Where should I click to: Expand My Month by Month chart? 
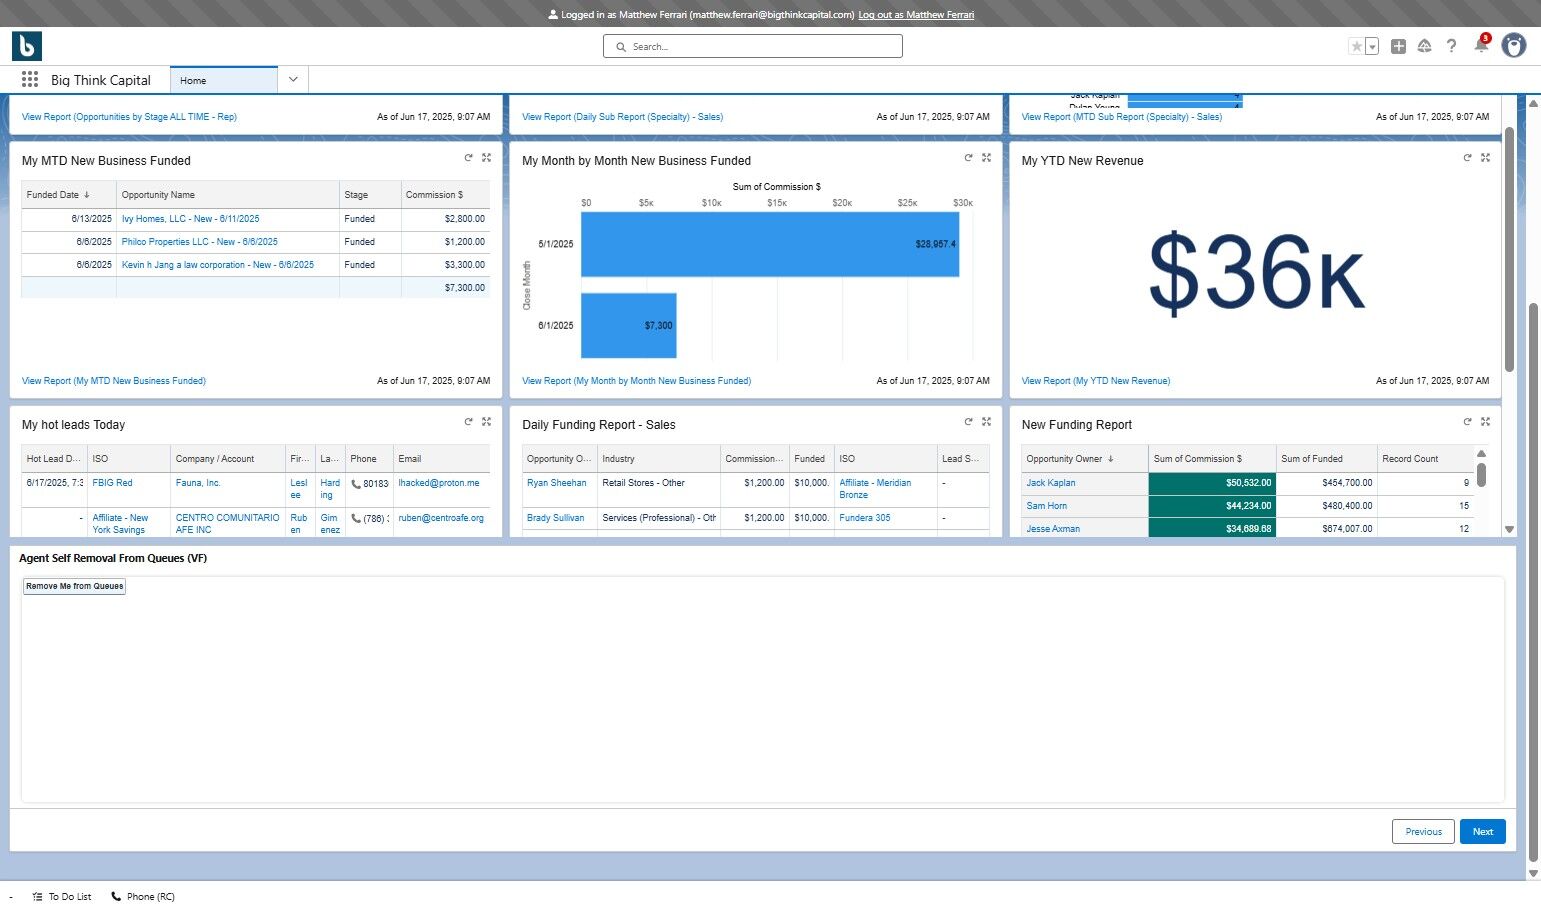pyautogui.click(x=986, y=157)
